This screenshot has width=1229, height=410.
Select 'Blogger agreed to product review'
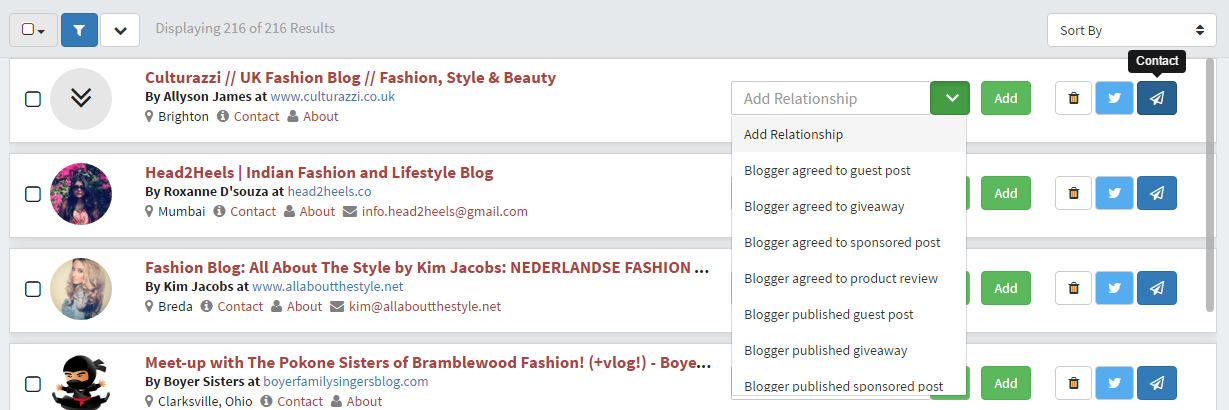[x=849, y=278]
